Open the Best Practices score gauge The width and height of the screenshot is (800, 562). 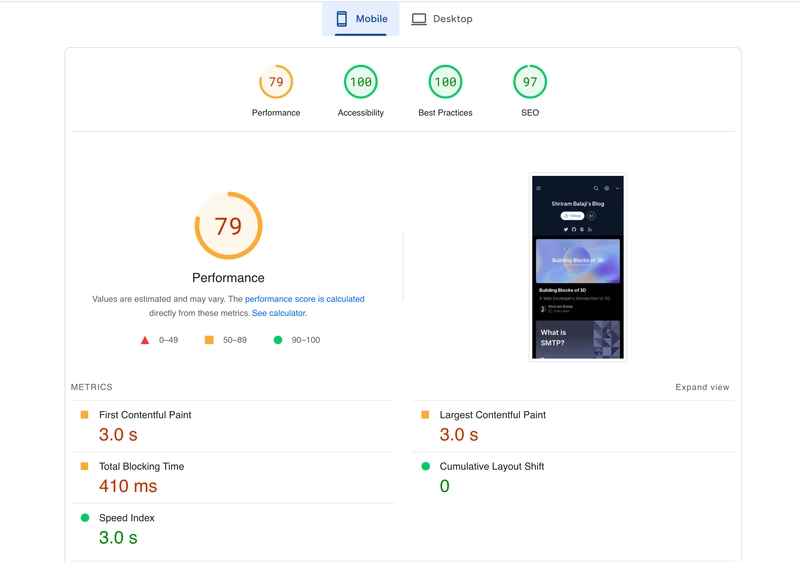(x=445, y=82)
